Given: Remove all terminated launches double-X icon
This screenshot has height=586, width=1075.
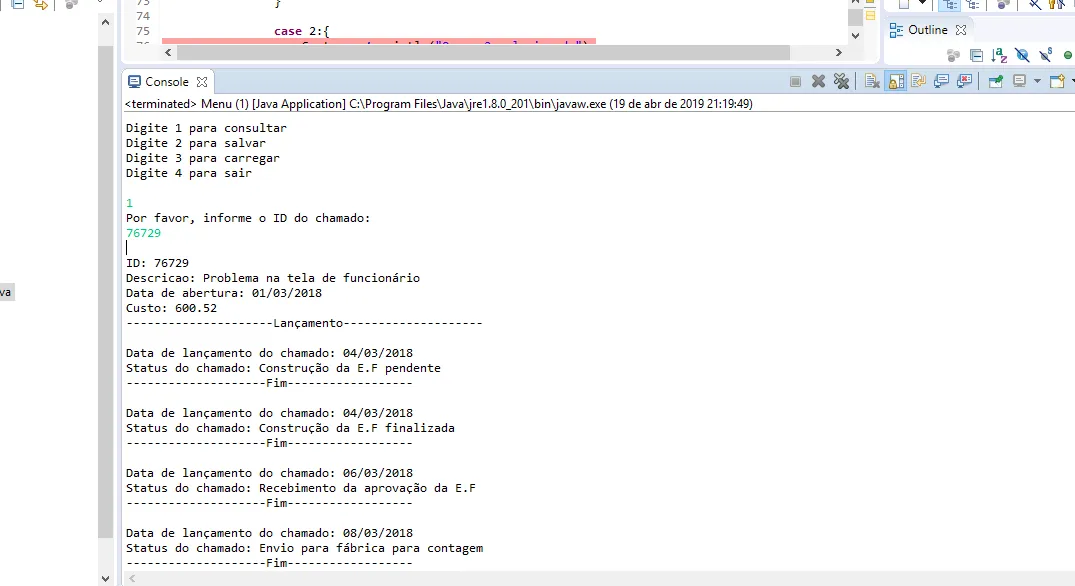Looking at the screenshot, I should (841, 82).
